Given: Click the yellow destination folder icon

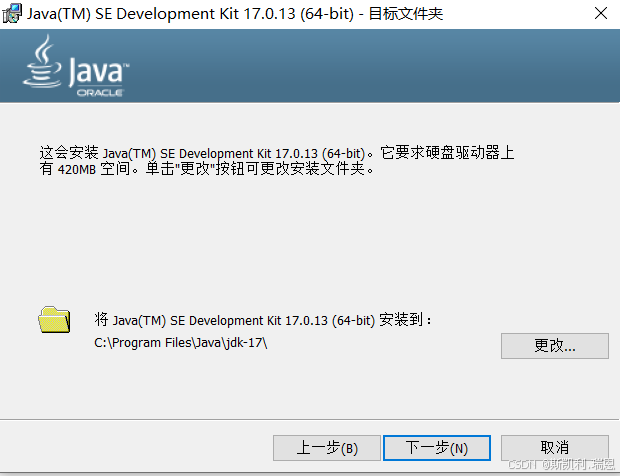Looking at the screenshot, I should [x=54, y=319].
